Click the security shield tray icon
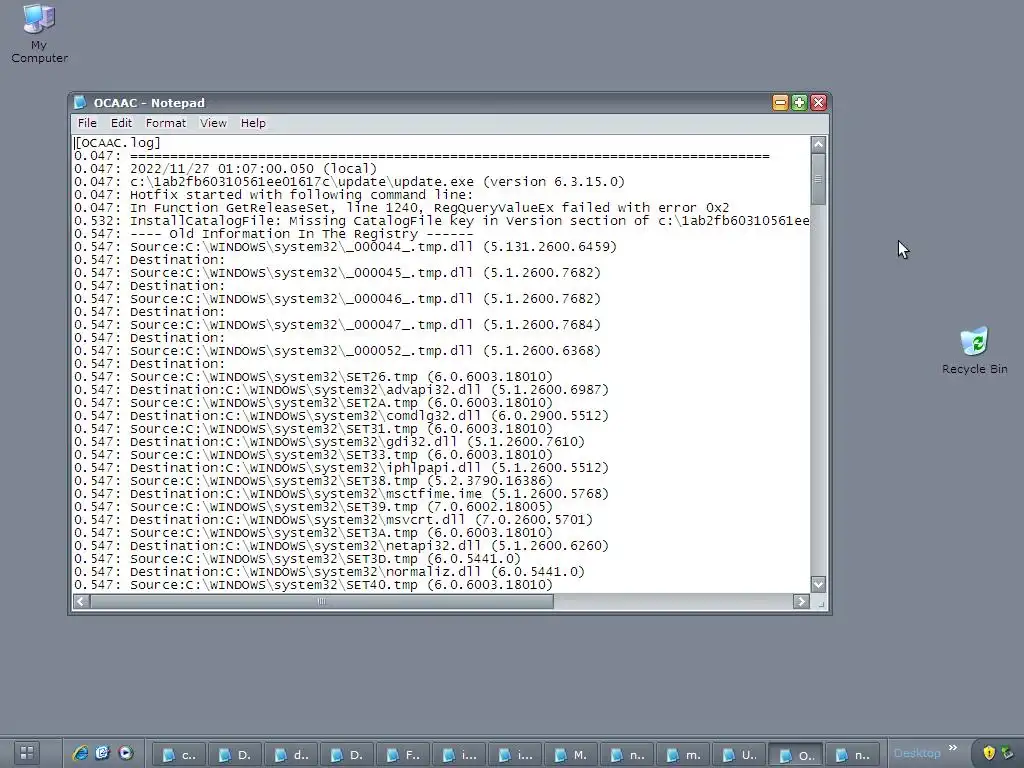The image size is (1024, 768). [989, 753]
